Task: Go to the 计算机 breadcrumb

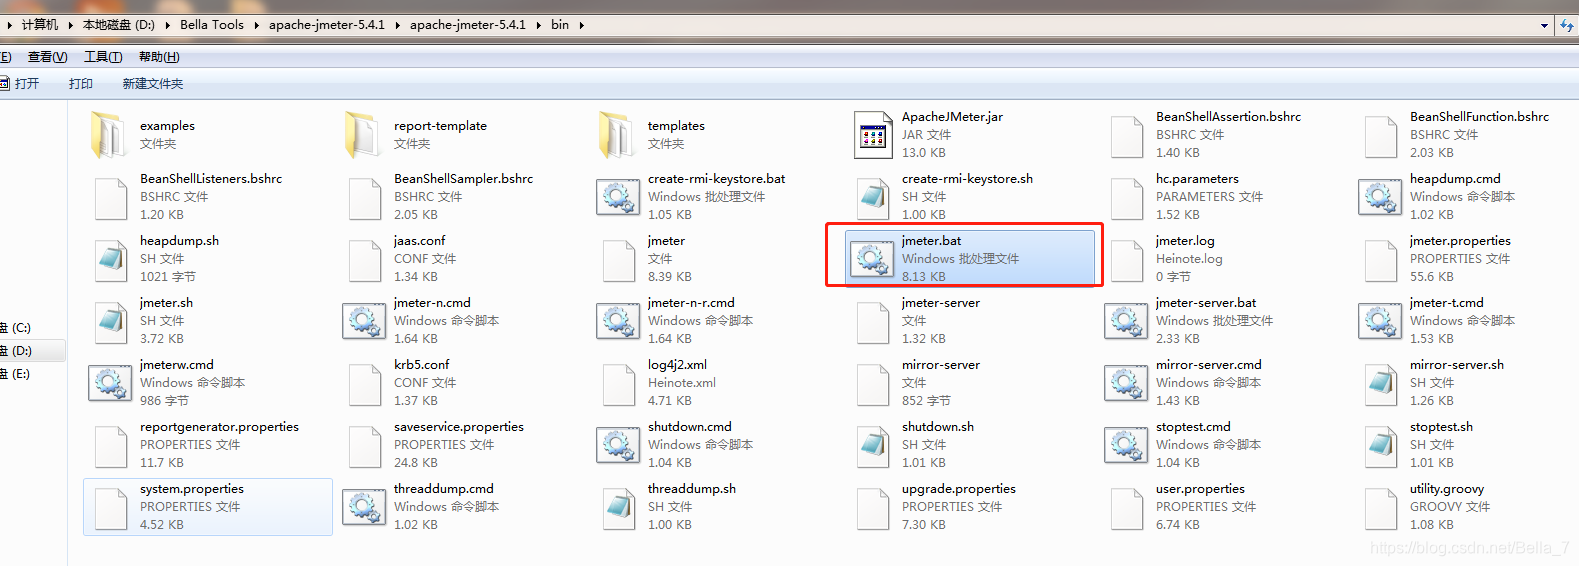Action: click(40, 25)
